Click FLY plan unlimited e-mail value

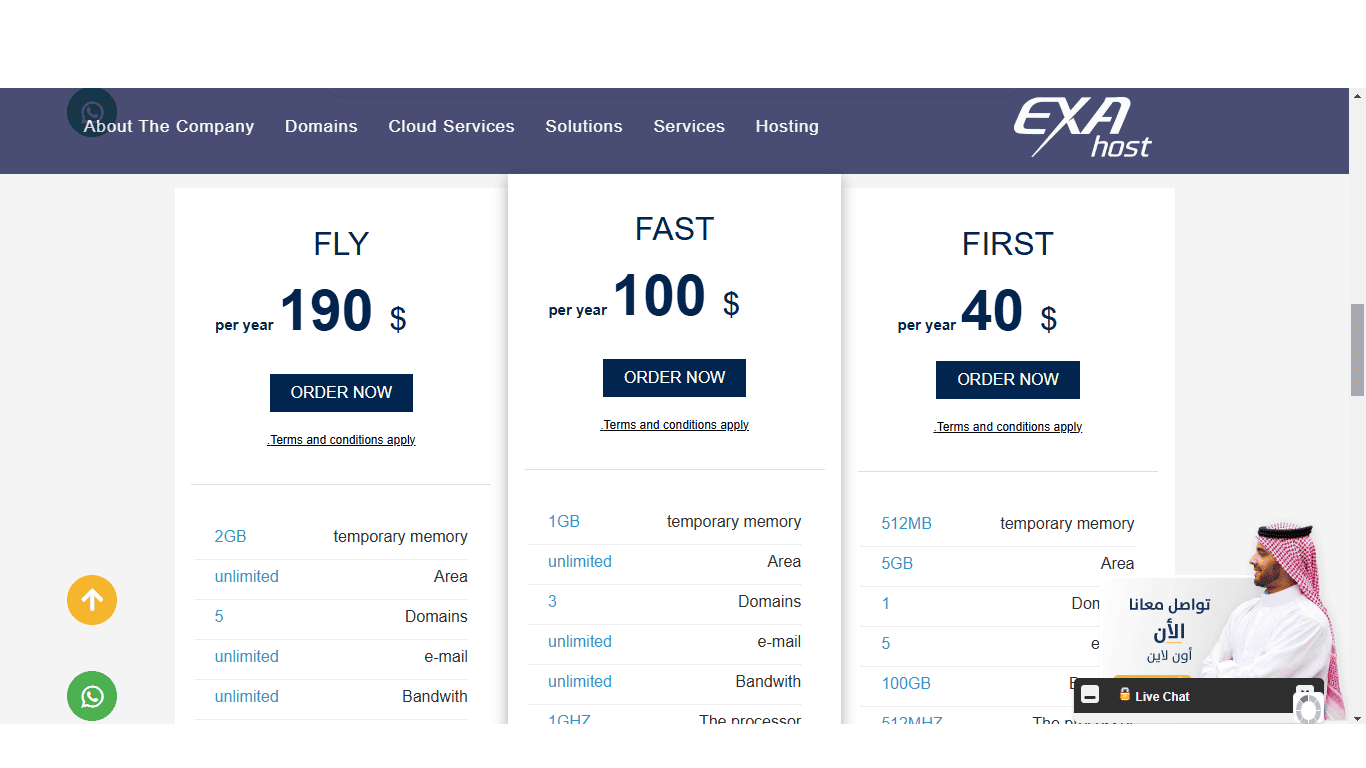tap(246, 657)
